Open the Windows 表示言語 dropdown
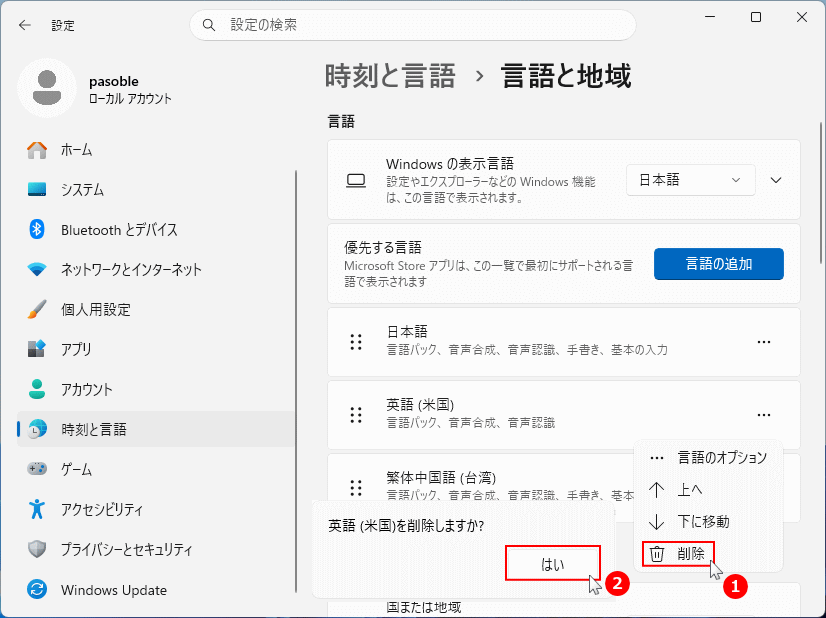Viewport: 826px width, 618px height. [690, 180]
